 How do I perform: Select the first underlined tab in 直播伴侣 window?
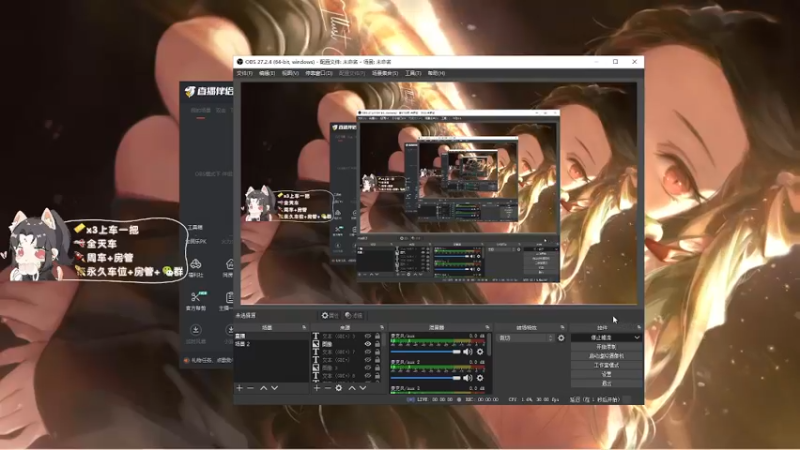[x=201, y=111]
